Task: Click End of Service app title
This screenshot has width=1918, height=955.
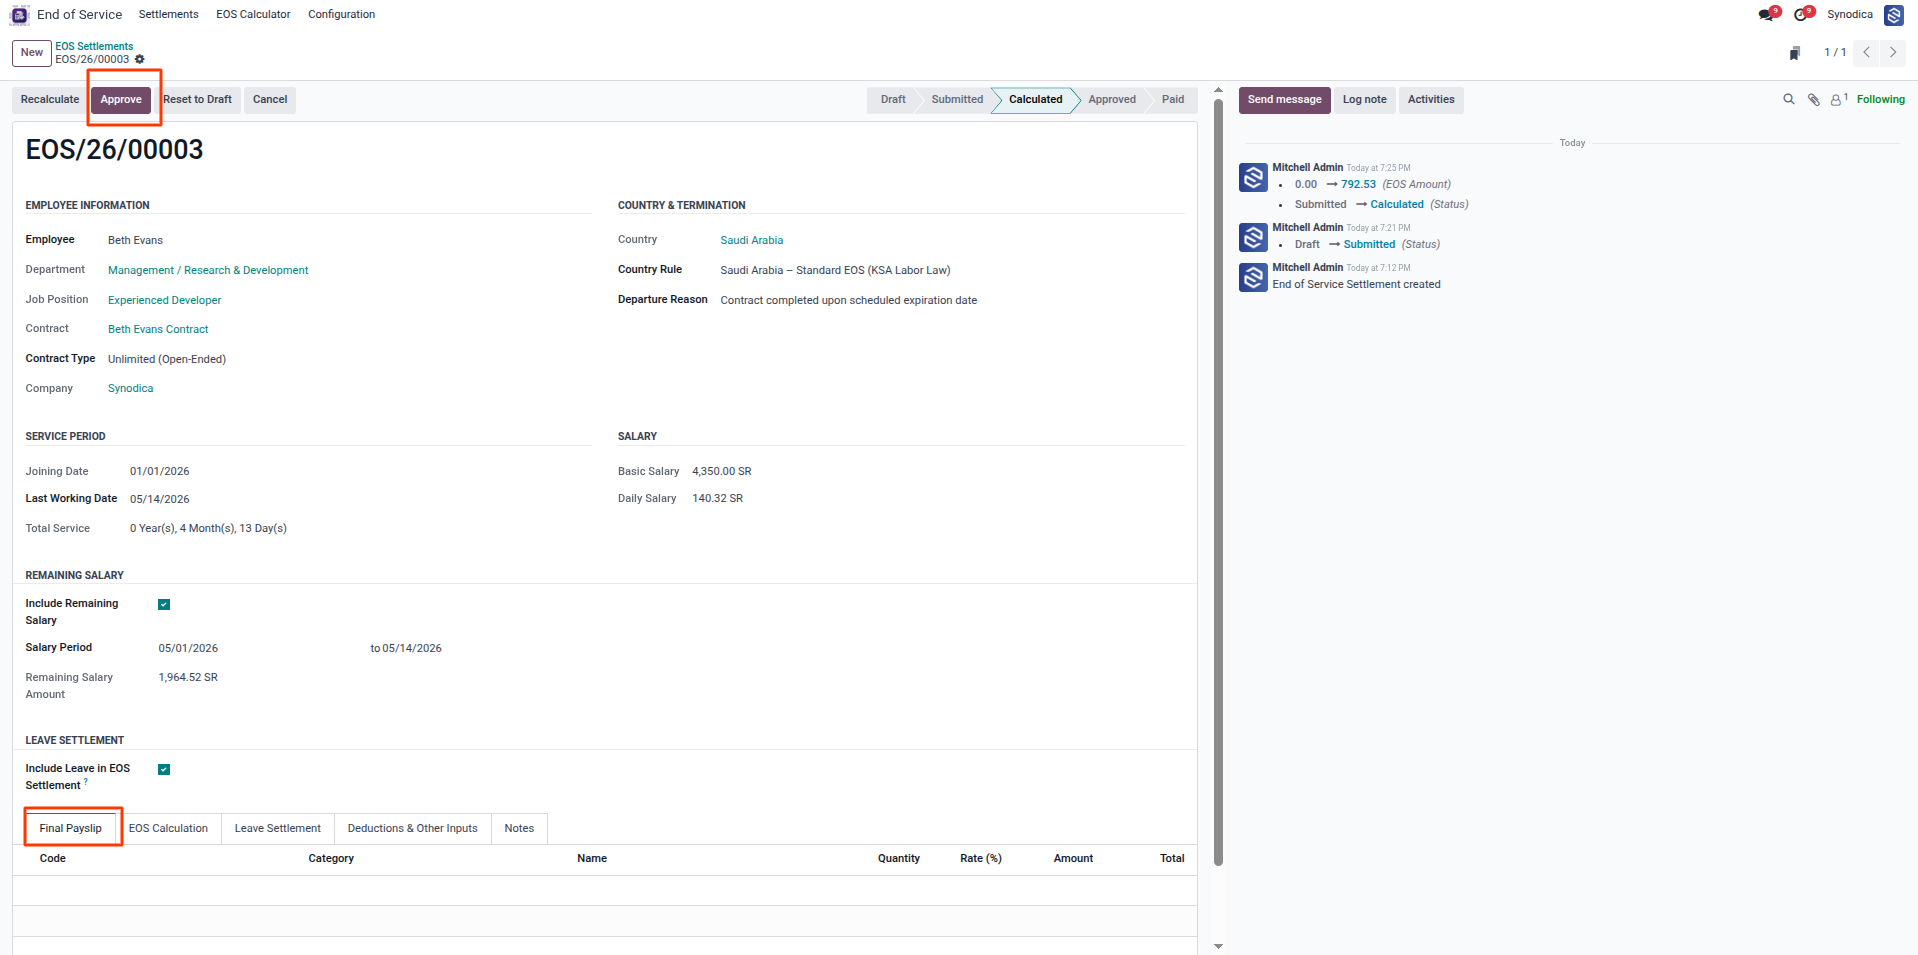Action: tap(79, 14)
